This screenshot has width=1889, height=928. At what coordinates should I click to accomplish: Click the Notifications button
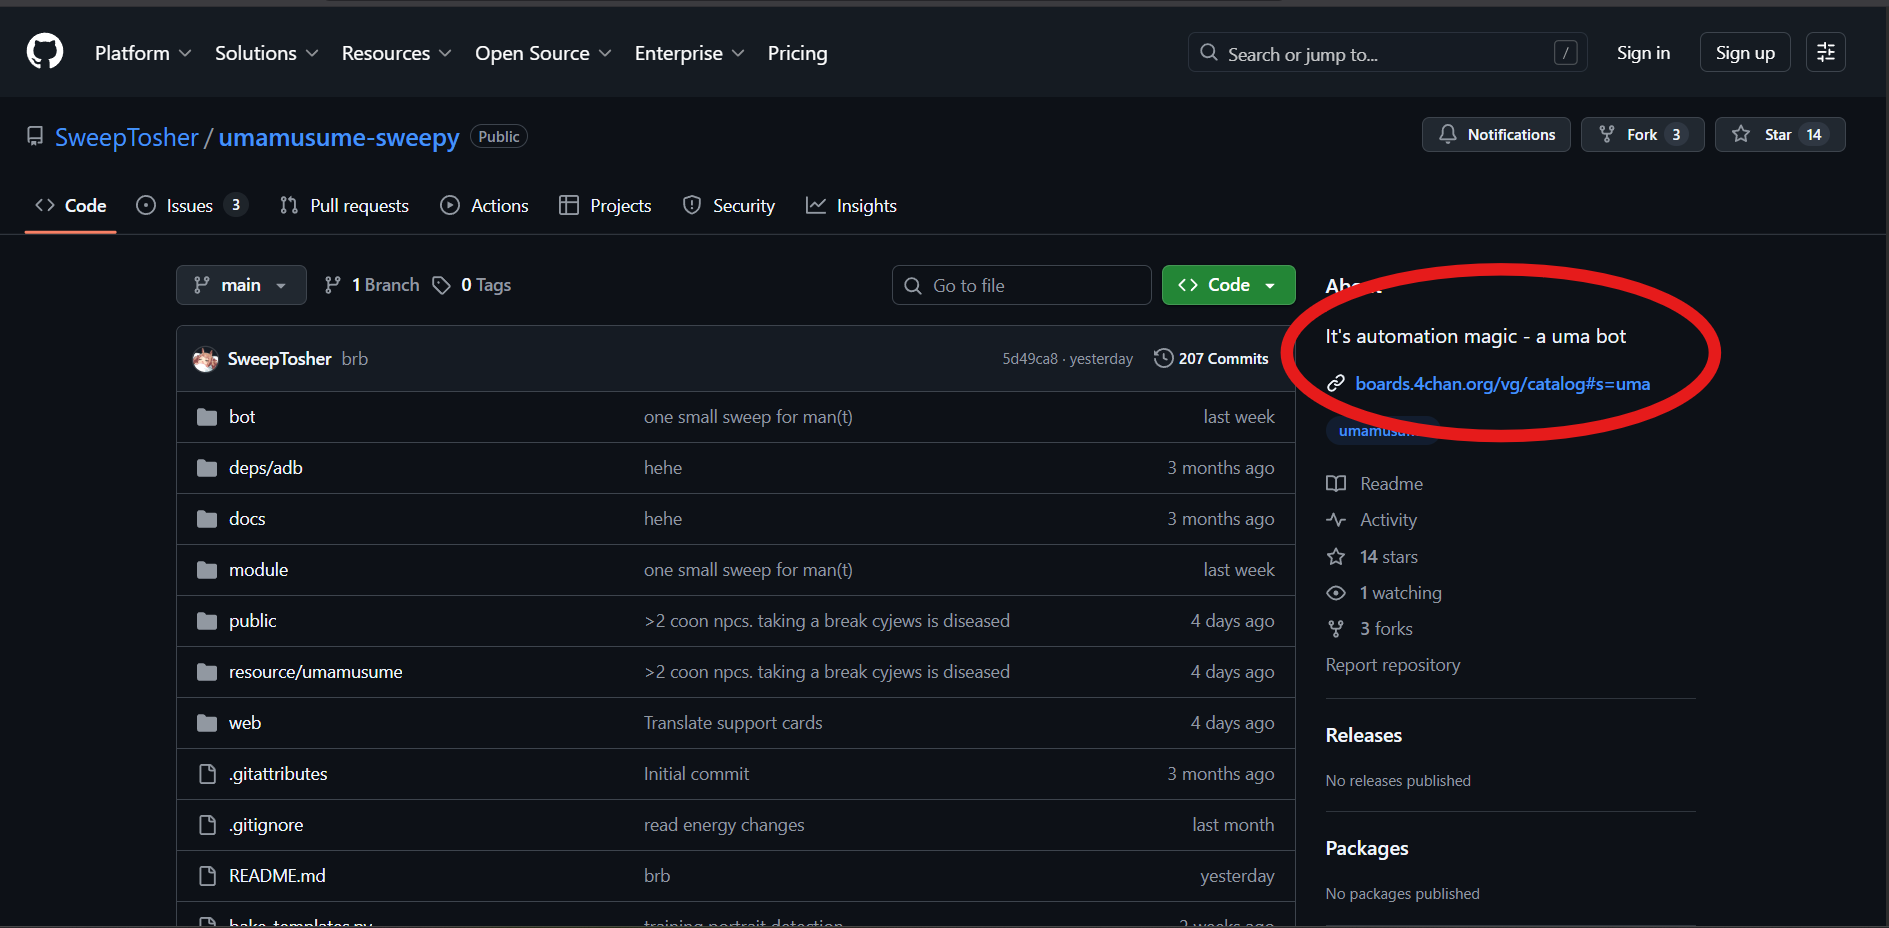point(1496,135)
